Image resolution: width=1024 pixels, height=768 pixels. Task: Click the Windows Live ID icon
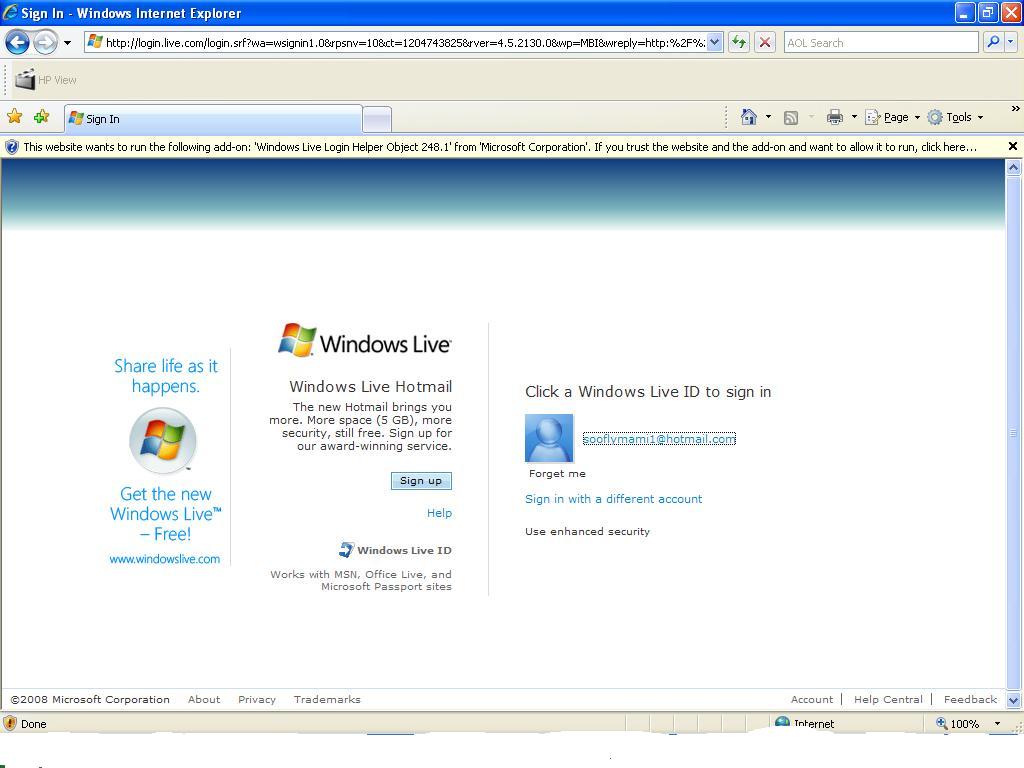[x=345, y=550]
